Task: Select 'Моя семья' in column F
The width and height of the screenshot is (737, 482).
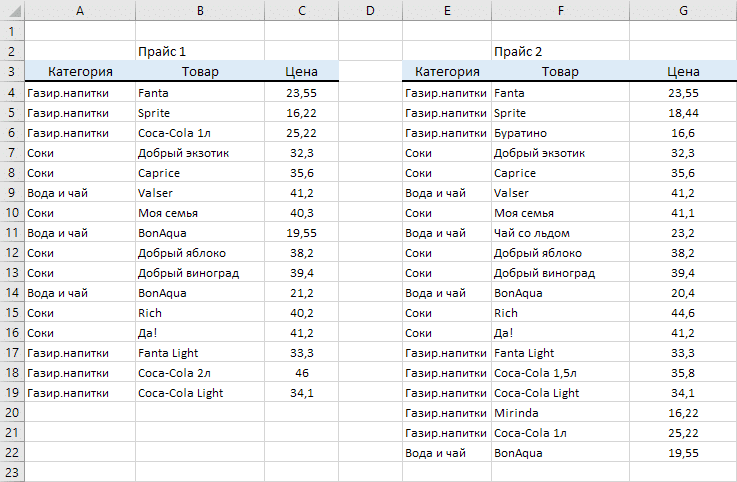Action: [x=560, y=213]
